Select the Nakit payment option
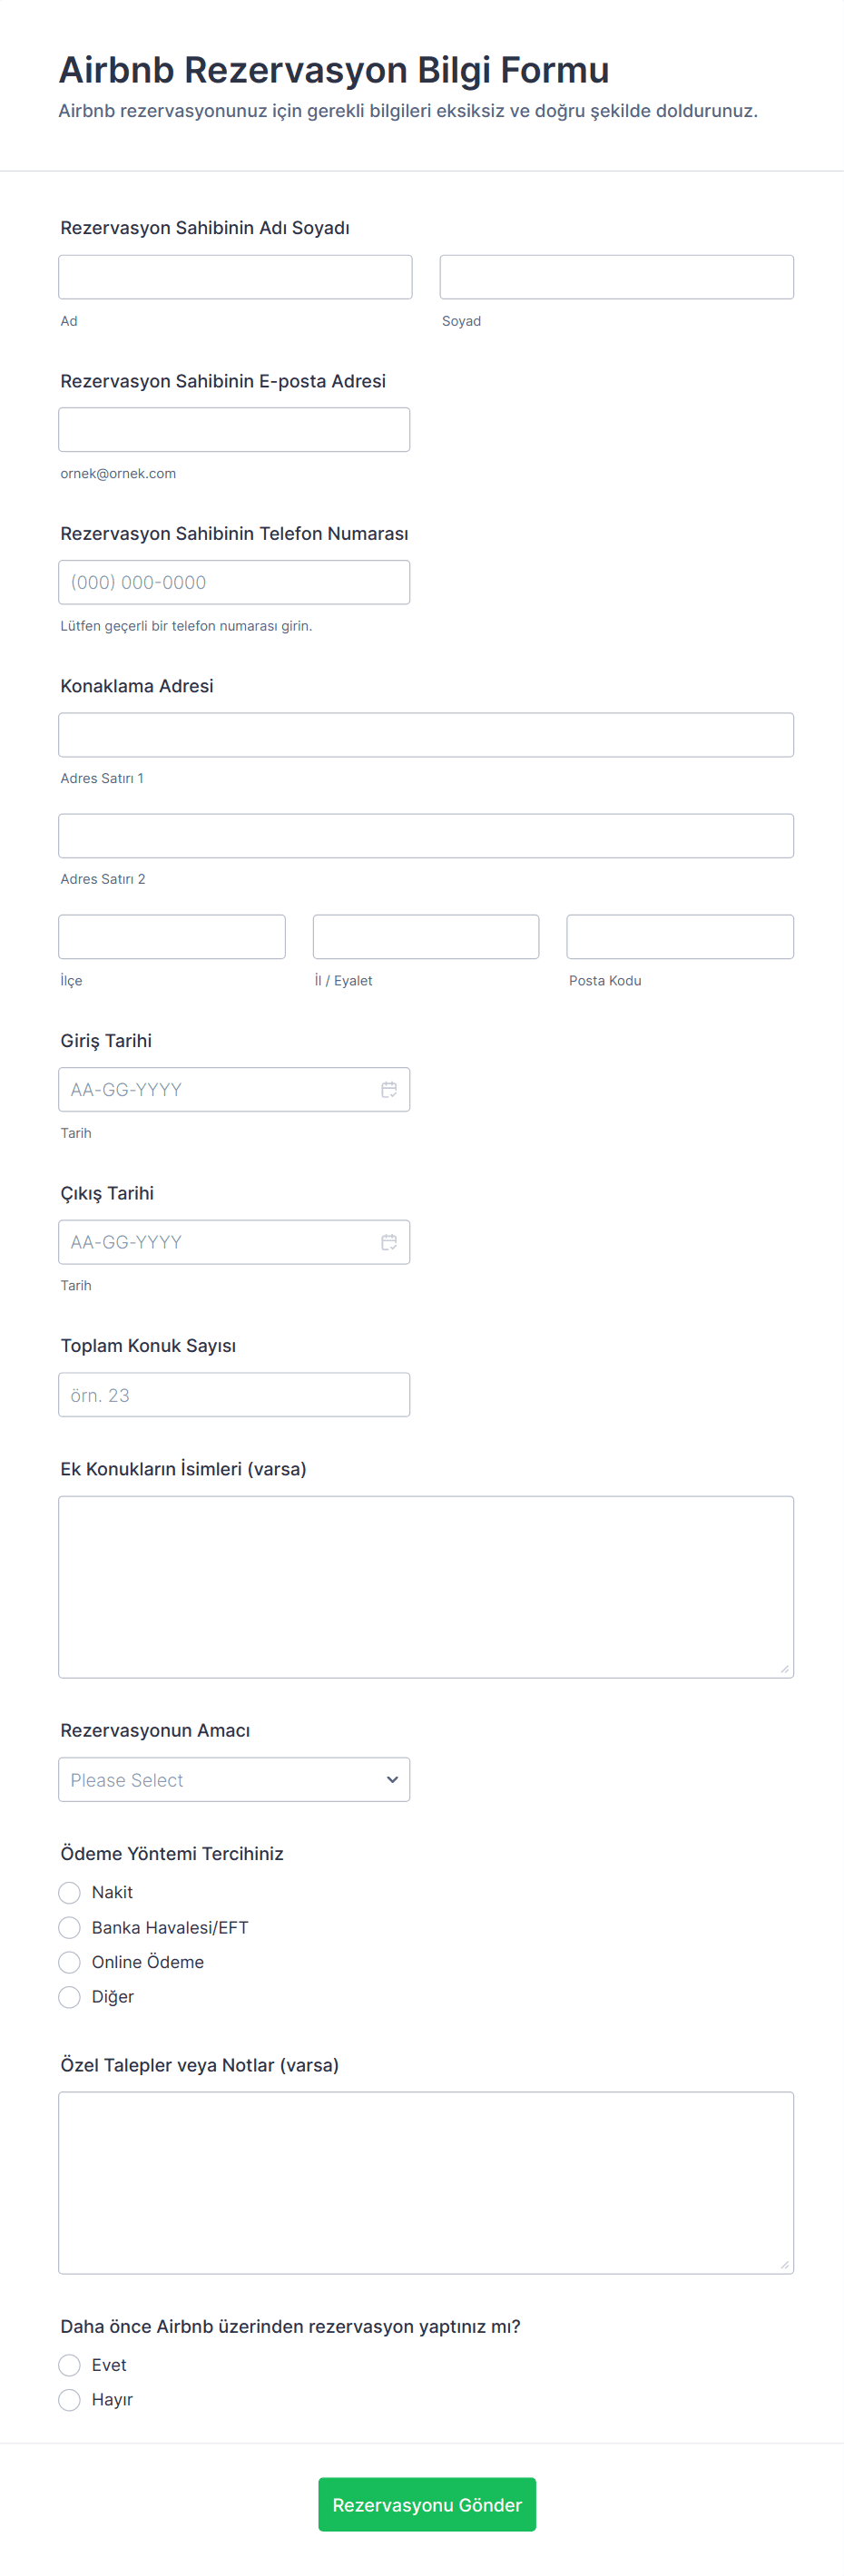The image size is (844, 2576). [x=69, y=1892]
